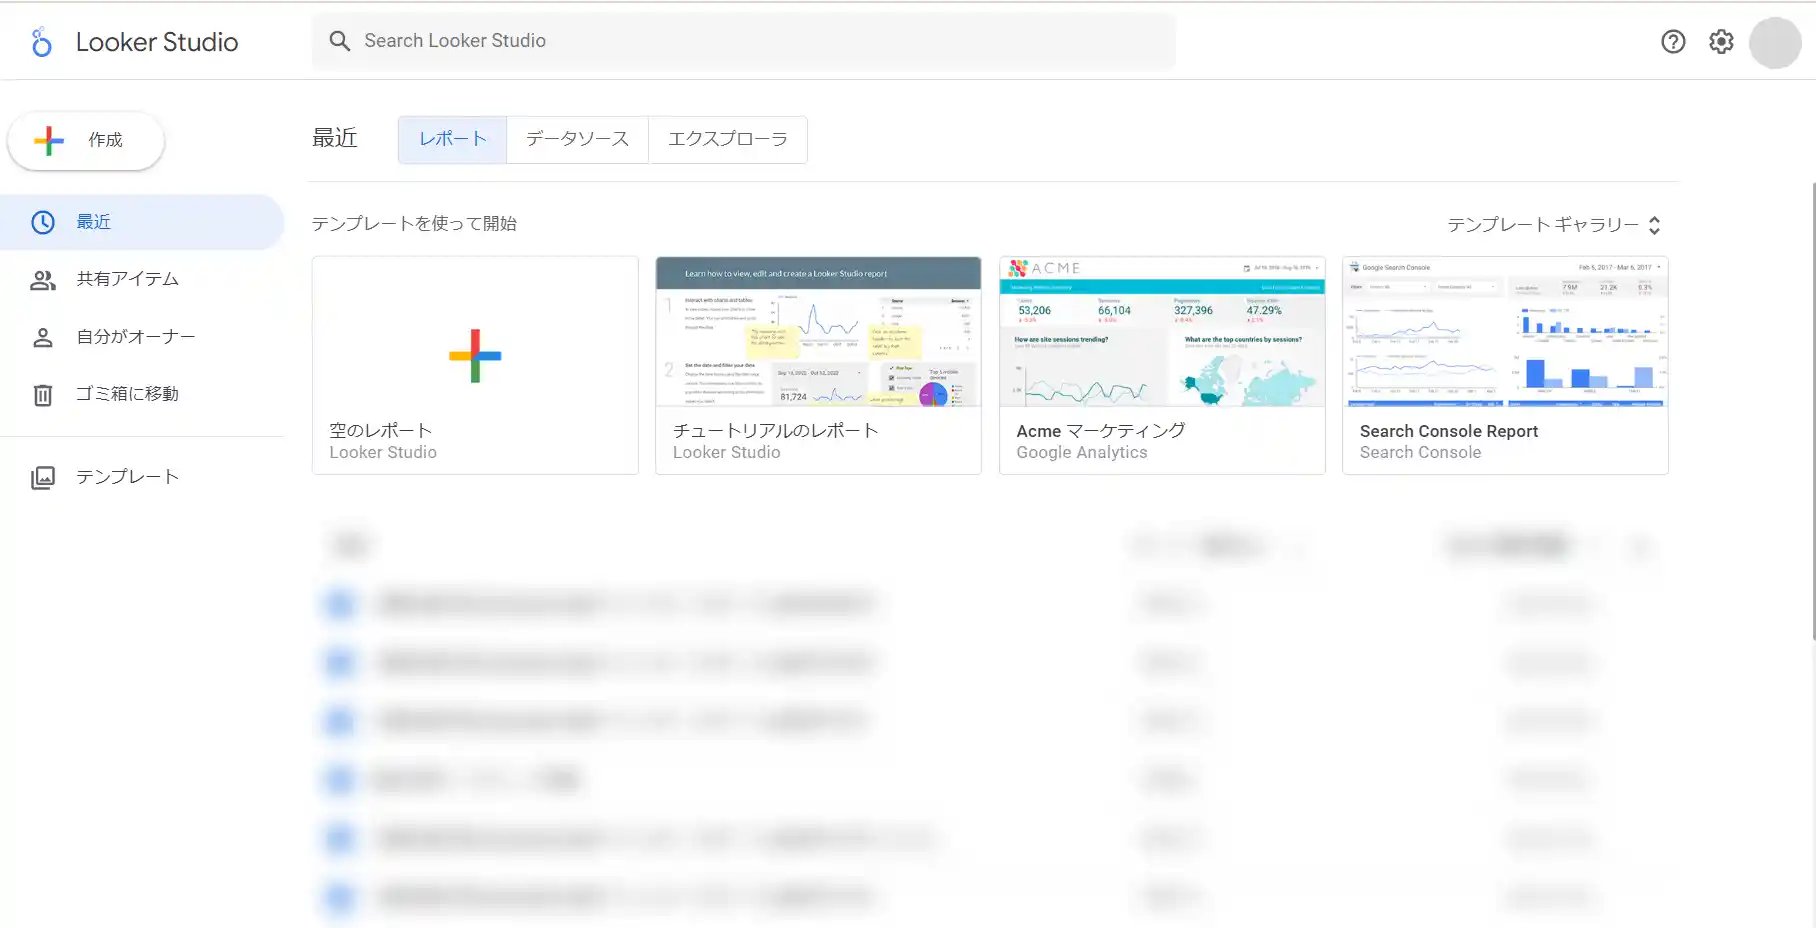The image size is (1816, 928).
Task: Click the people icon beside 共有アイテム
Action: click(x=43, y=280)
